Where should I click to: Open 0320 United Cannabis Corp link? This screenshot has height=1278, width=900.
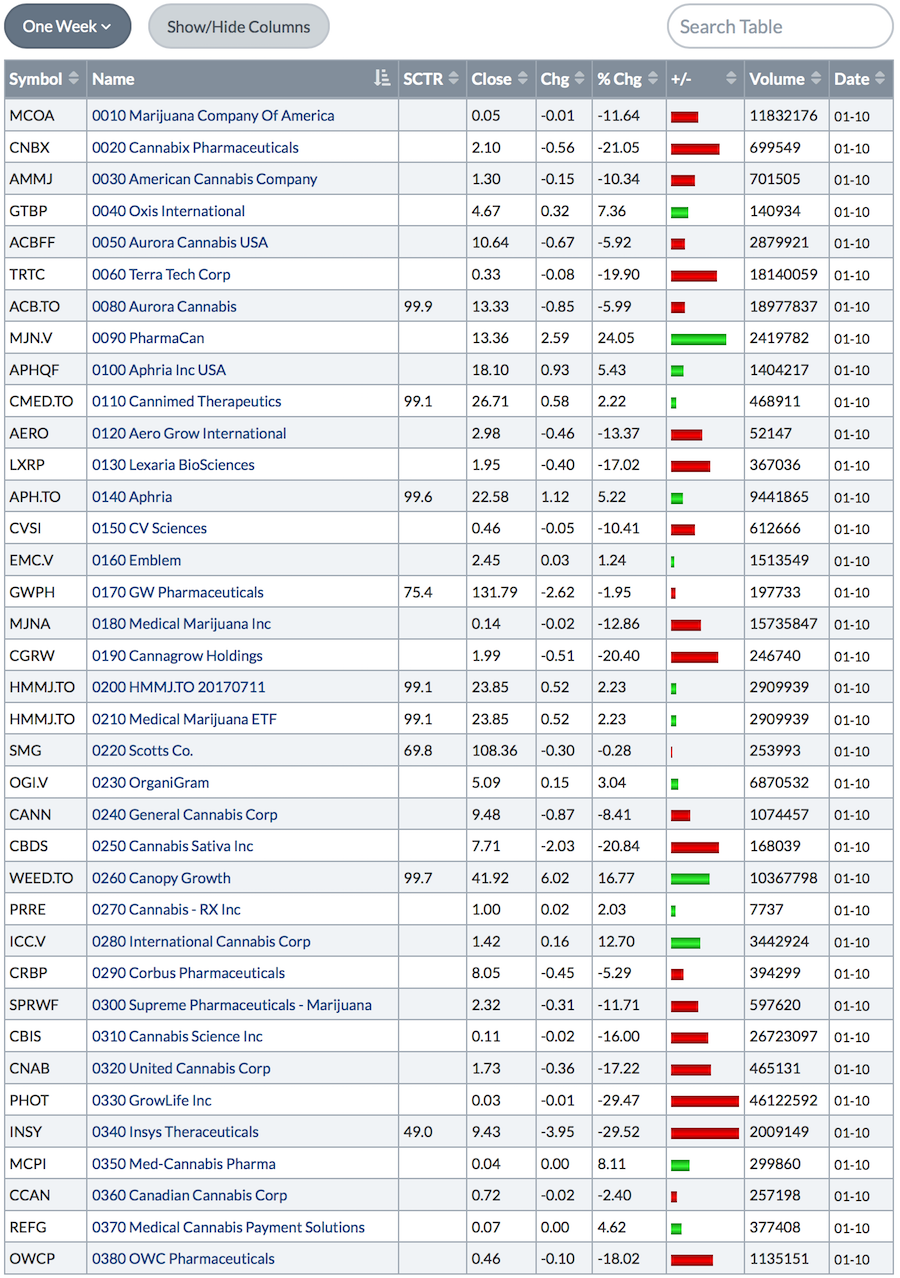coord(181,1069)
